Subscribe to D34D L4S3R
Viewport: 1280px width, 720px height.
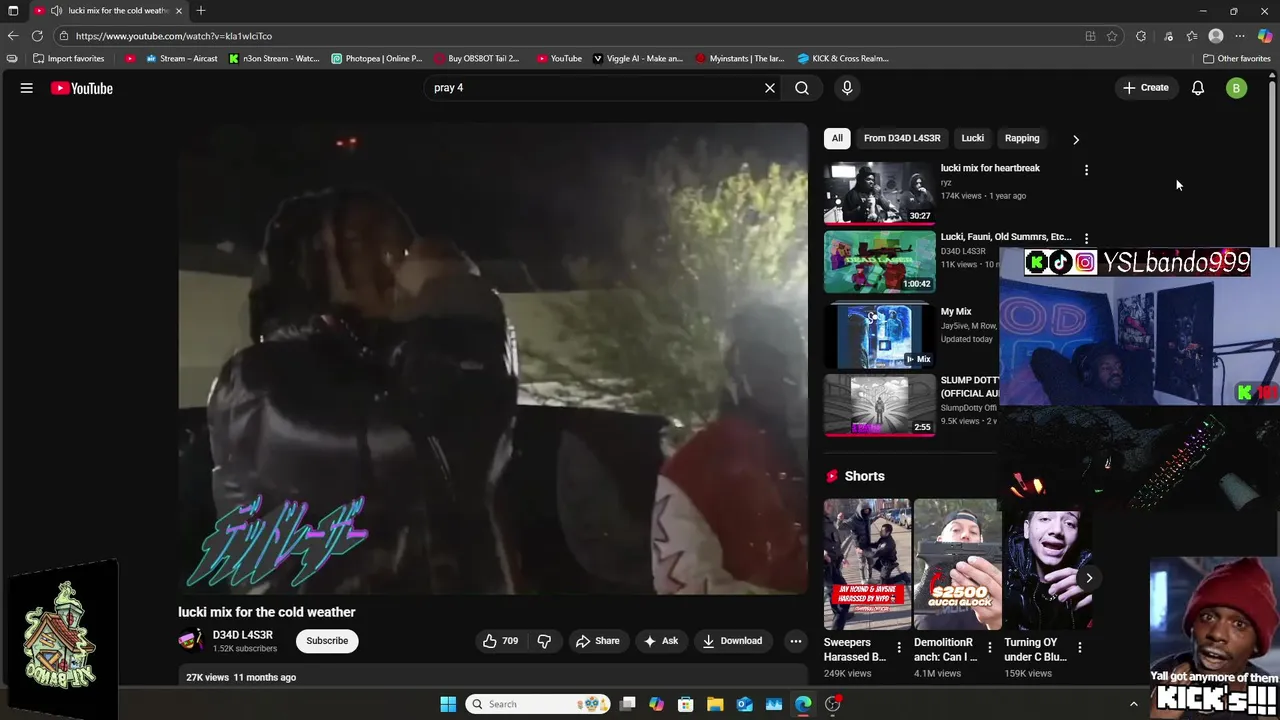pos(327,641)
